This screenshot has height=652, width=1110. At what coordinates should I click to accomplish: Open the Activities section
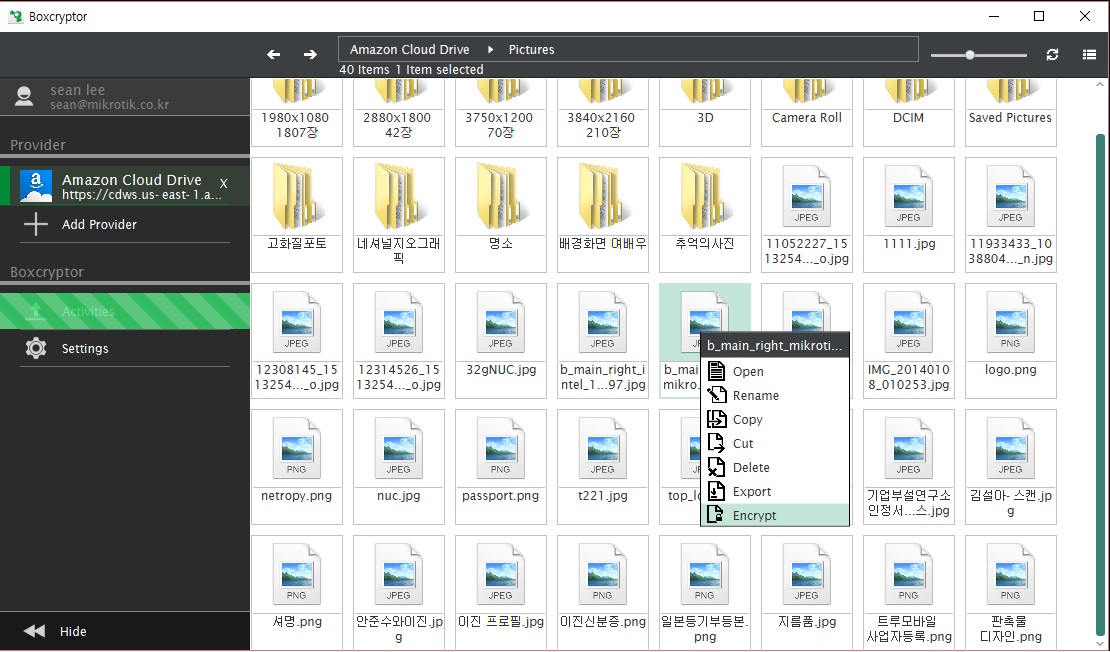[125, 311]
